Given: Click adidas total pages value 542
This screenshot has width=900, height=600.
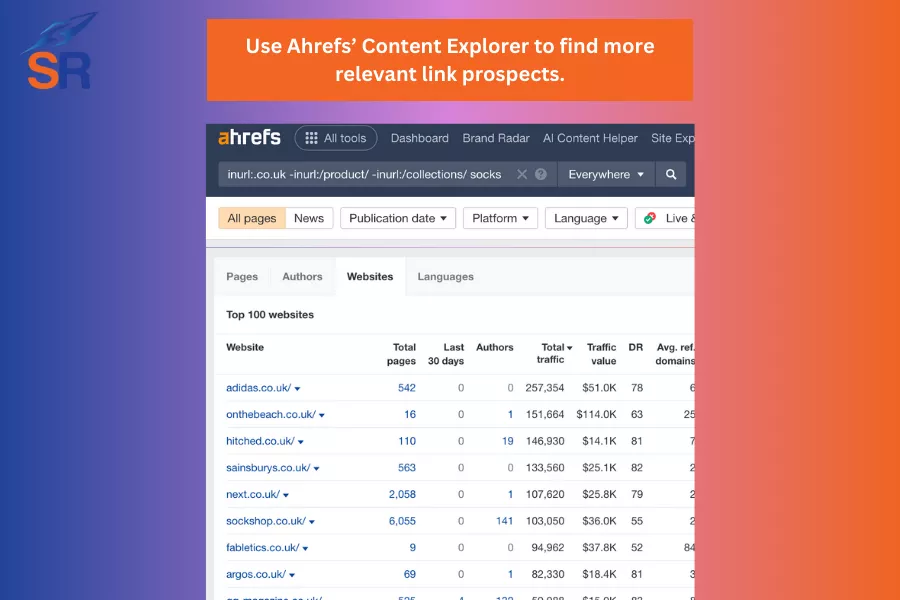Looking at the screenshot, I should click(407, 388).
